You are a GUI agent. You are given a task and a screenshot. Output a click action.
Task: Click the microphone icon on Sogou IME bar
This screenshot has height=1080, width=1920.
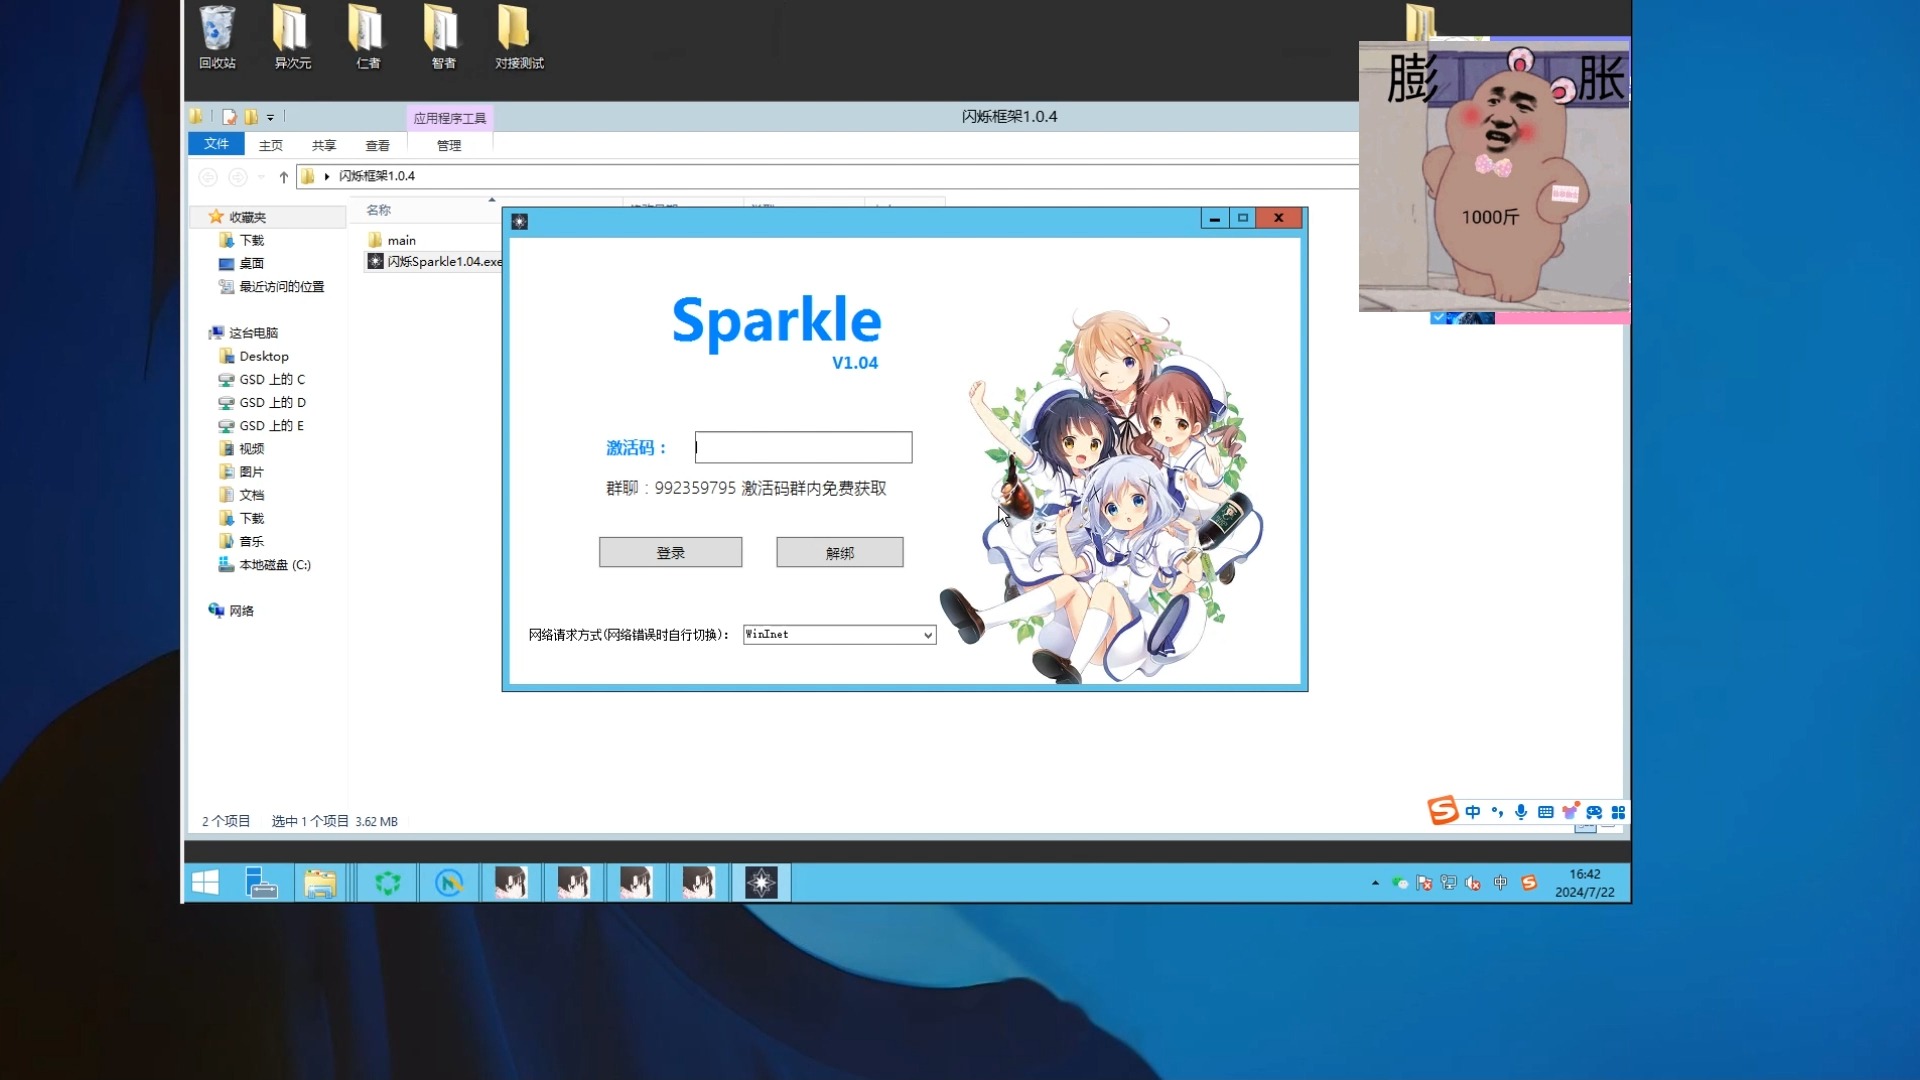point(1521,812)
